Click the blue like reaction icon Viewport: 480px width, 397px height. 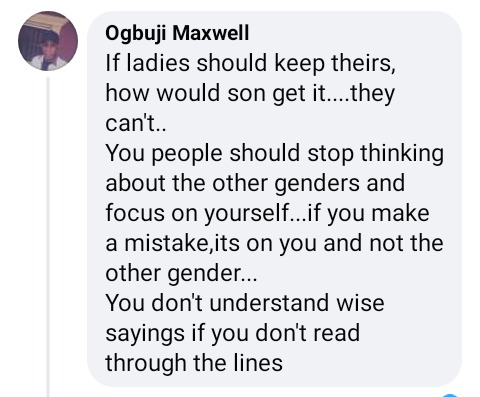450,395
